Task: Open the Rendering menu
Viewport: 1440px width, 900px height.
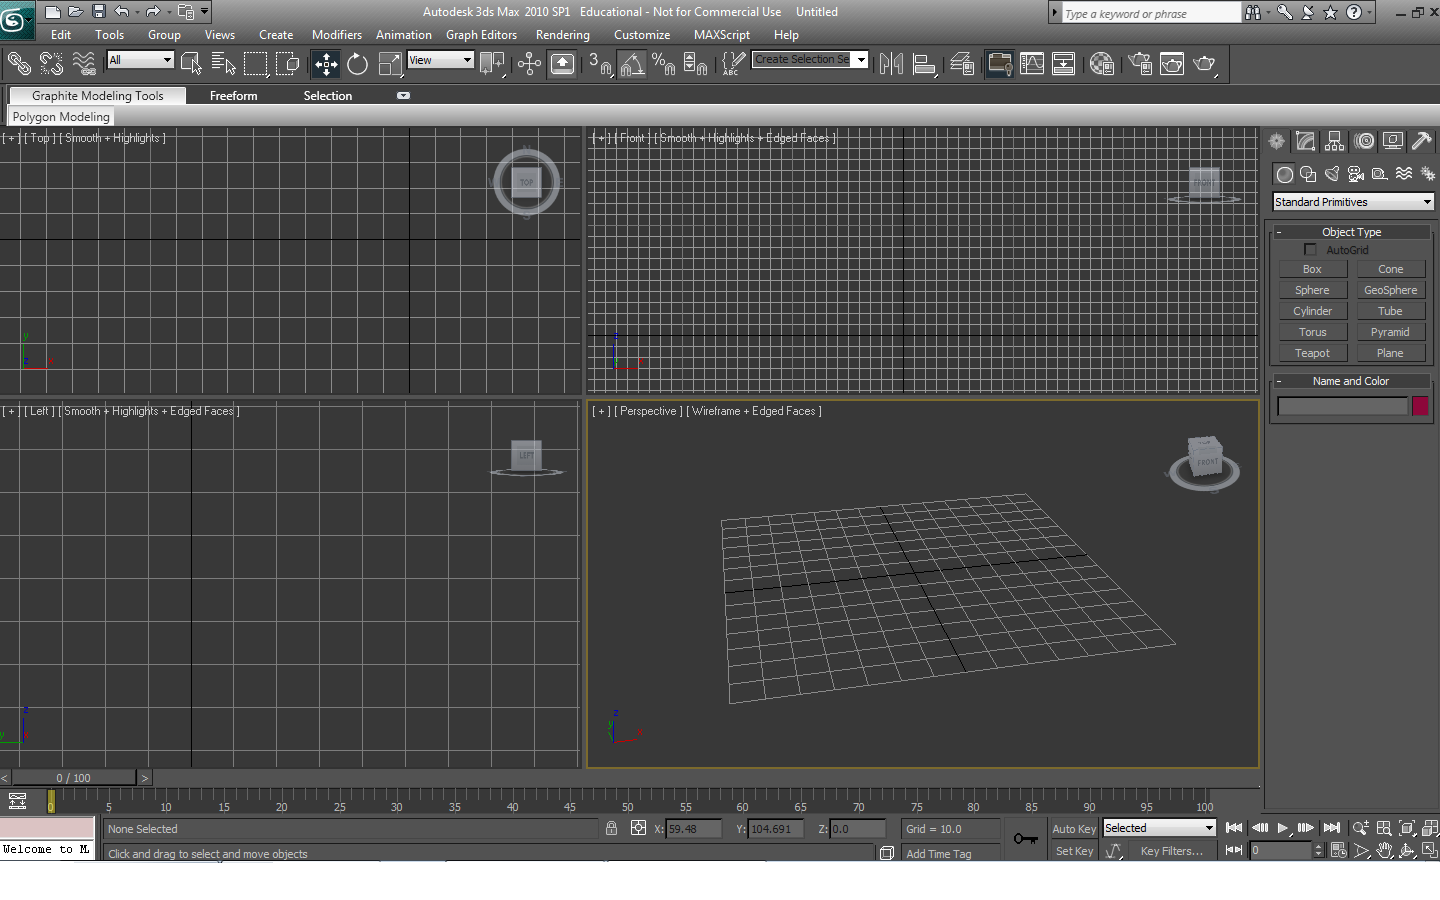Action: (563, 34)
